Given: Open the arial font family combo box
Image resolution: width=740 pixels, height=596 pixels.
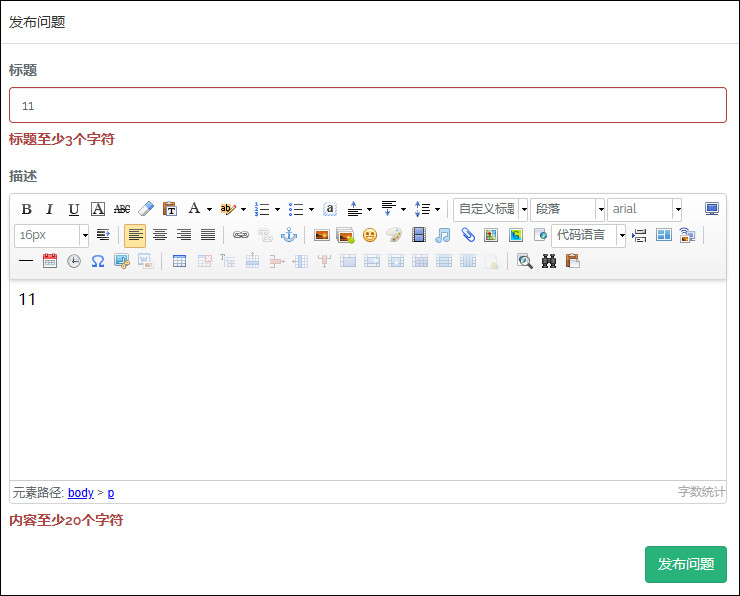Looking at the screenshot, I should click(x=644, y=209).
